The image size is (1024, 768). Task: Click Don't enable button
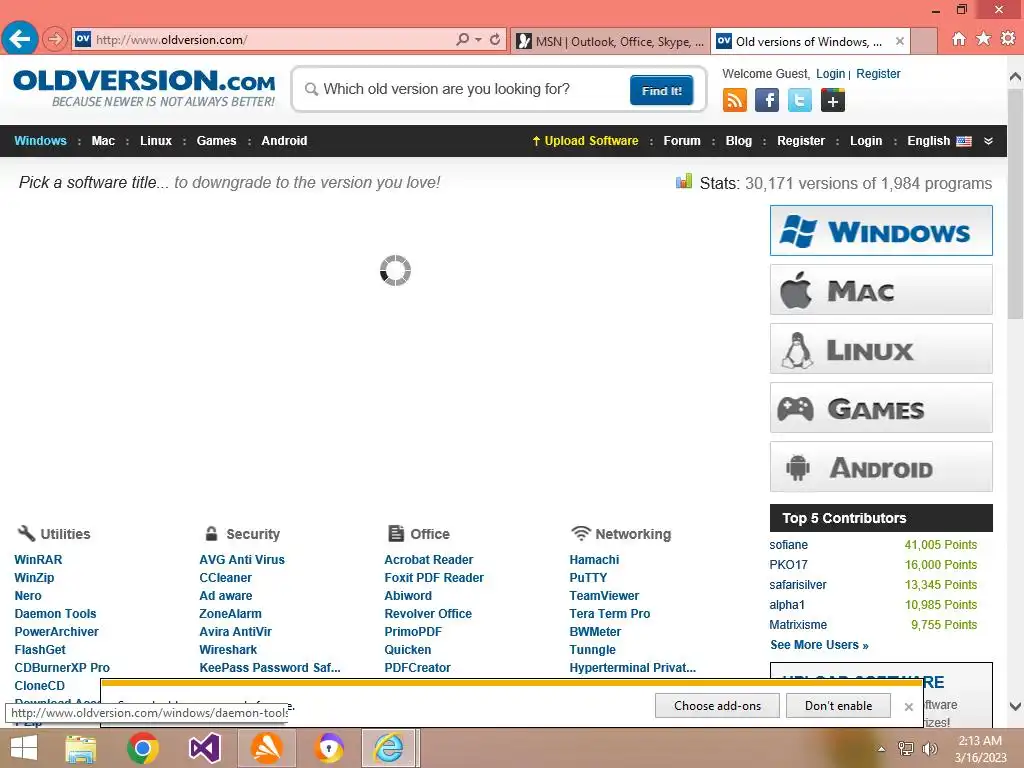click(x=839, y=706)
